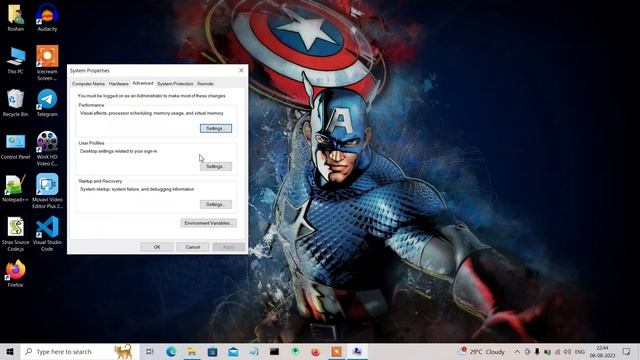640x360 pixels.
Task: Open the Mail app from the taskbar
Action: pos(233,351)
